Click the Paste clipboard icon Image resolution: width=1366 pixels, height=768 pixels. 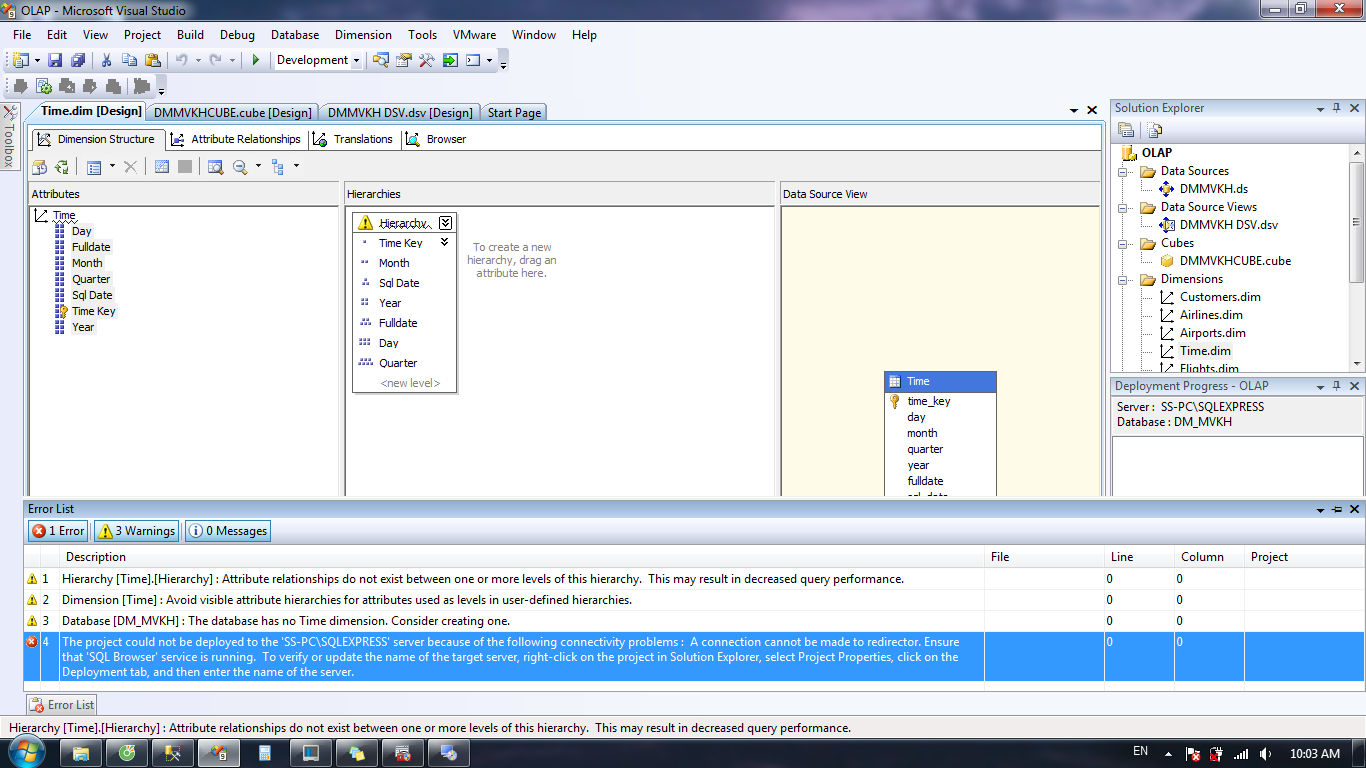(152, 60)
